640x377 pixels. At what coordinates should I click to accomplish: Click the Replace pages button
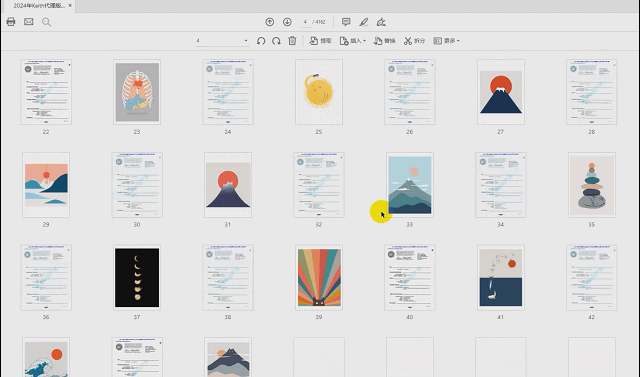coord(384,41)
